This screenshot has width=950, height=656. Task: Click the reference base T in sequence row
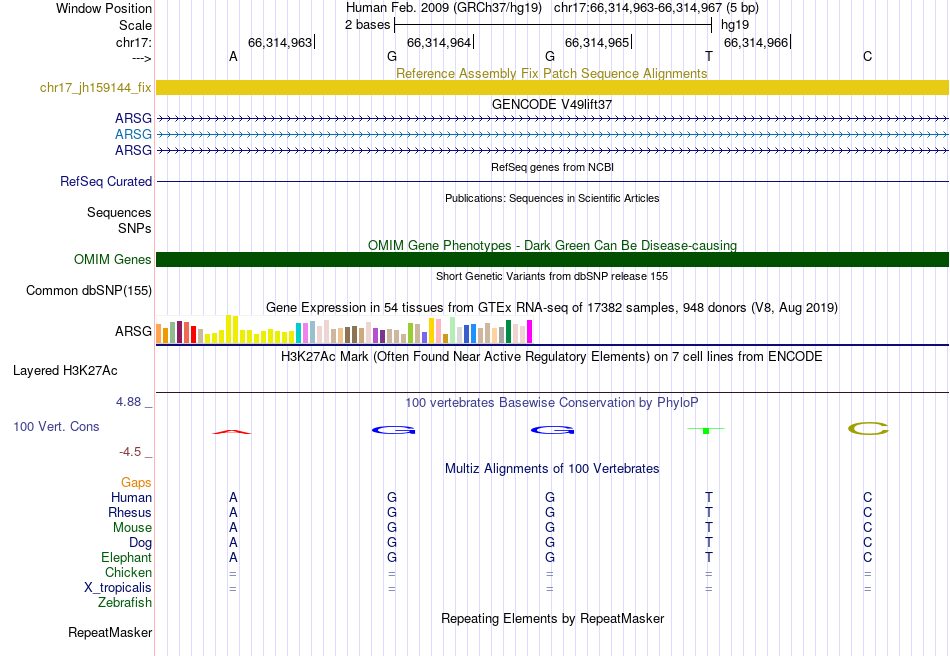(709, 56)
